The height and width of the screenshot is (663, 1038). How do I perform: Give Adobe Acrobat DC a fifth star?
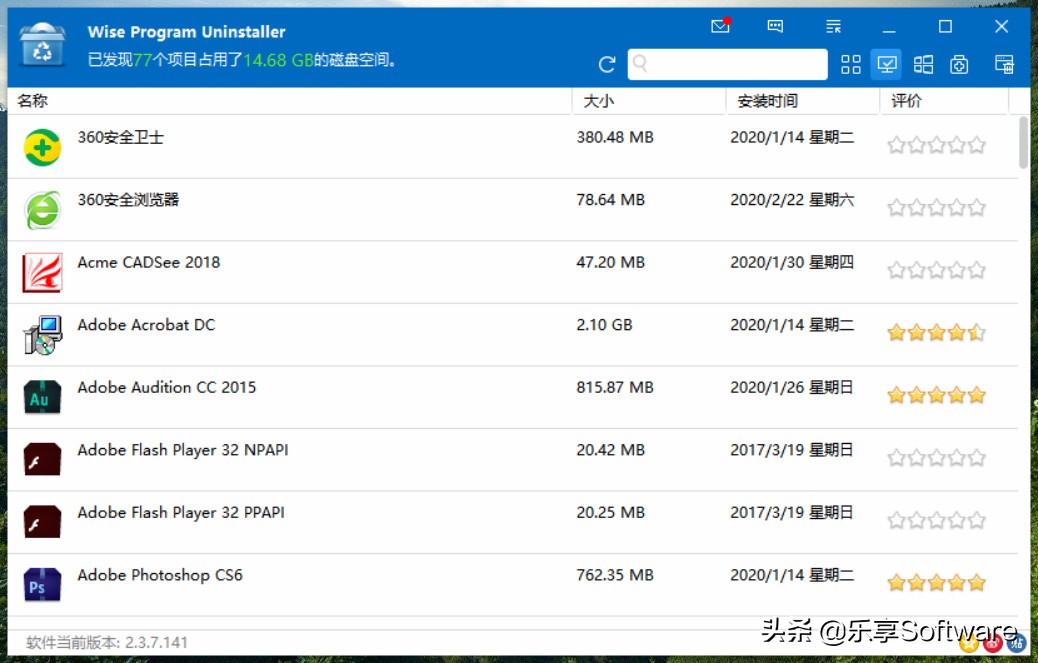pos(975,332)
